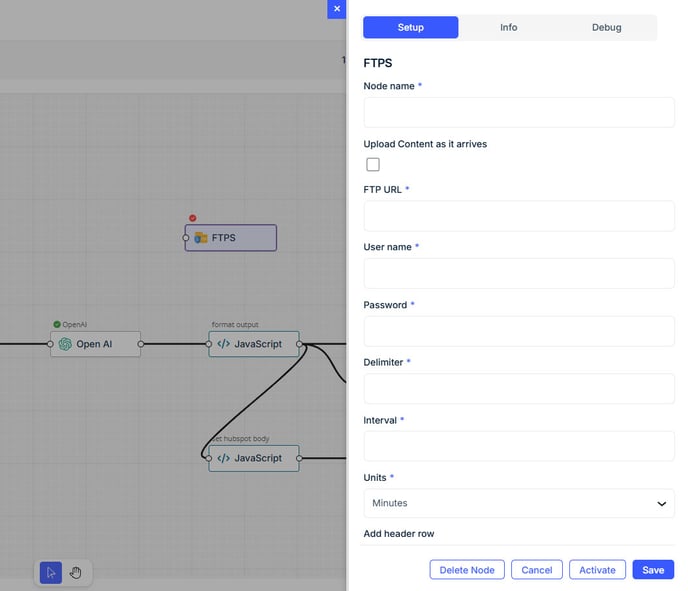The image size is (688, 591).
Task: Focus the User name input field
Action: pyautogui.click(x=519, y=274)
